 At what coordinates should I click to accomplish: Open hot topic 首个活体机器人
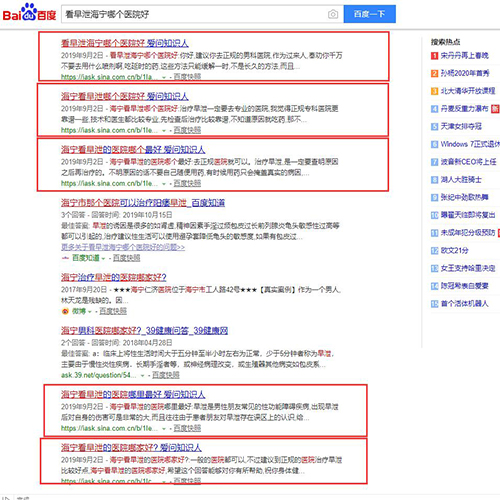[465, 304]
